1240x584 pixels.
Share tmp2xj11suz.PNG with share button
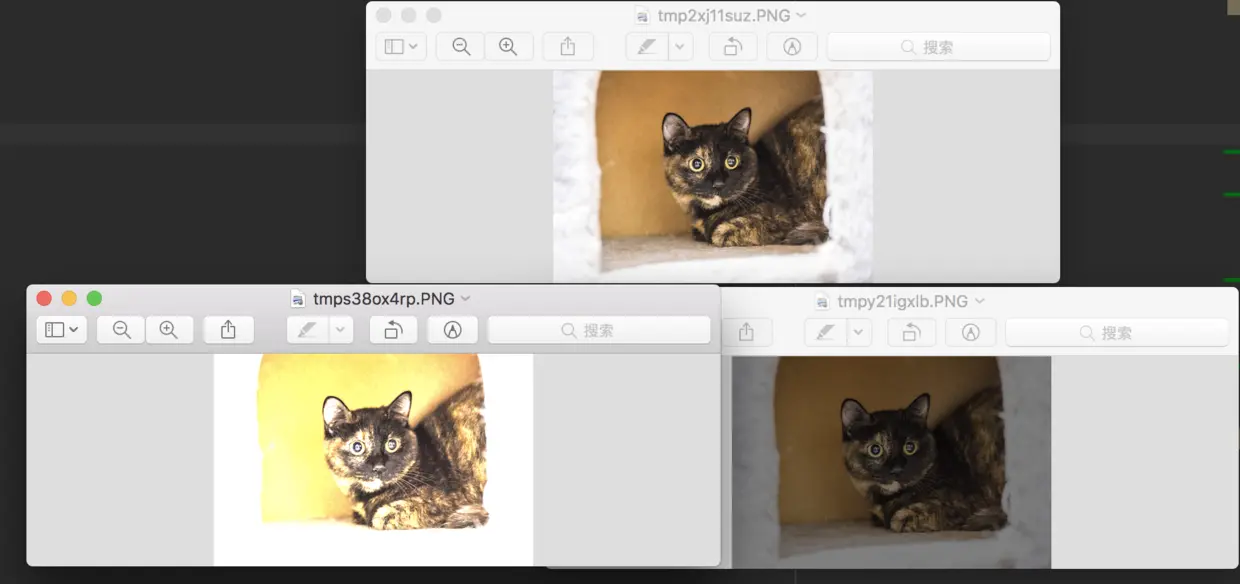(x=568, y=47)
